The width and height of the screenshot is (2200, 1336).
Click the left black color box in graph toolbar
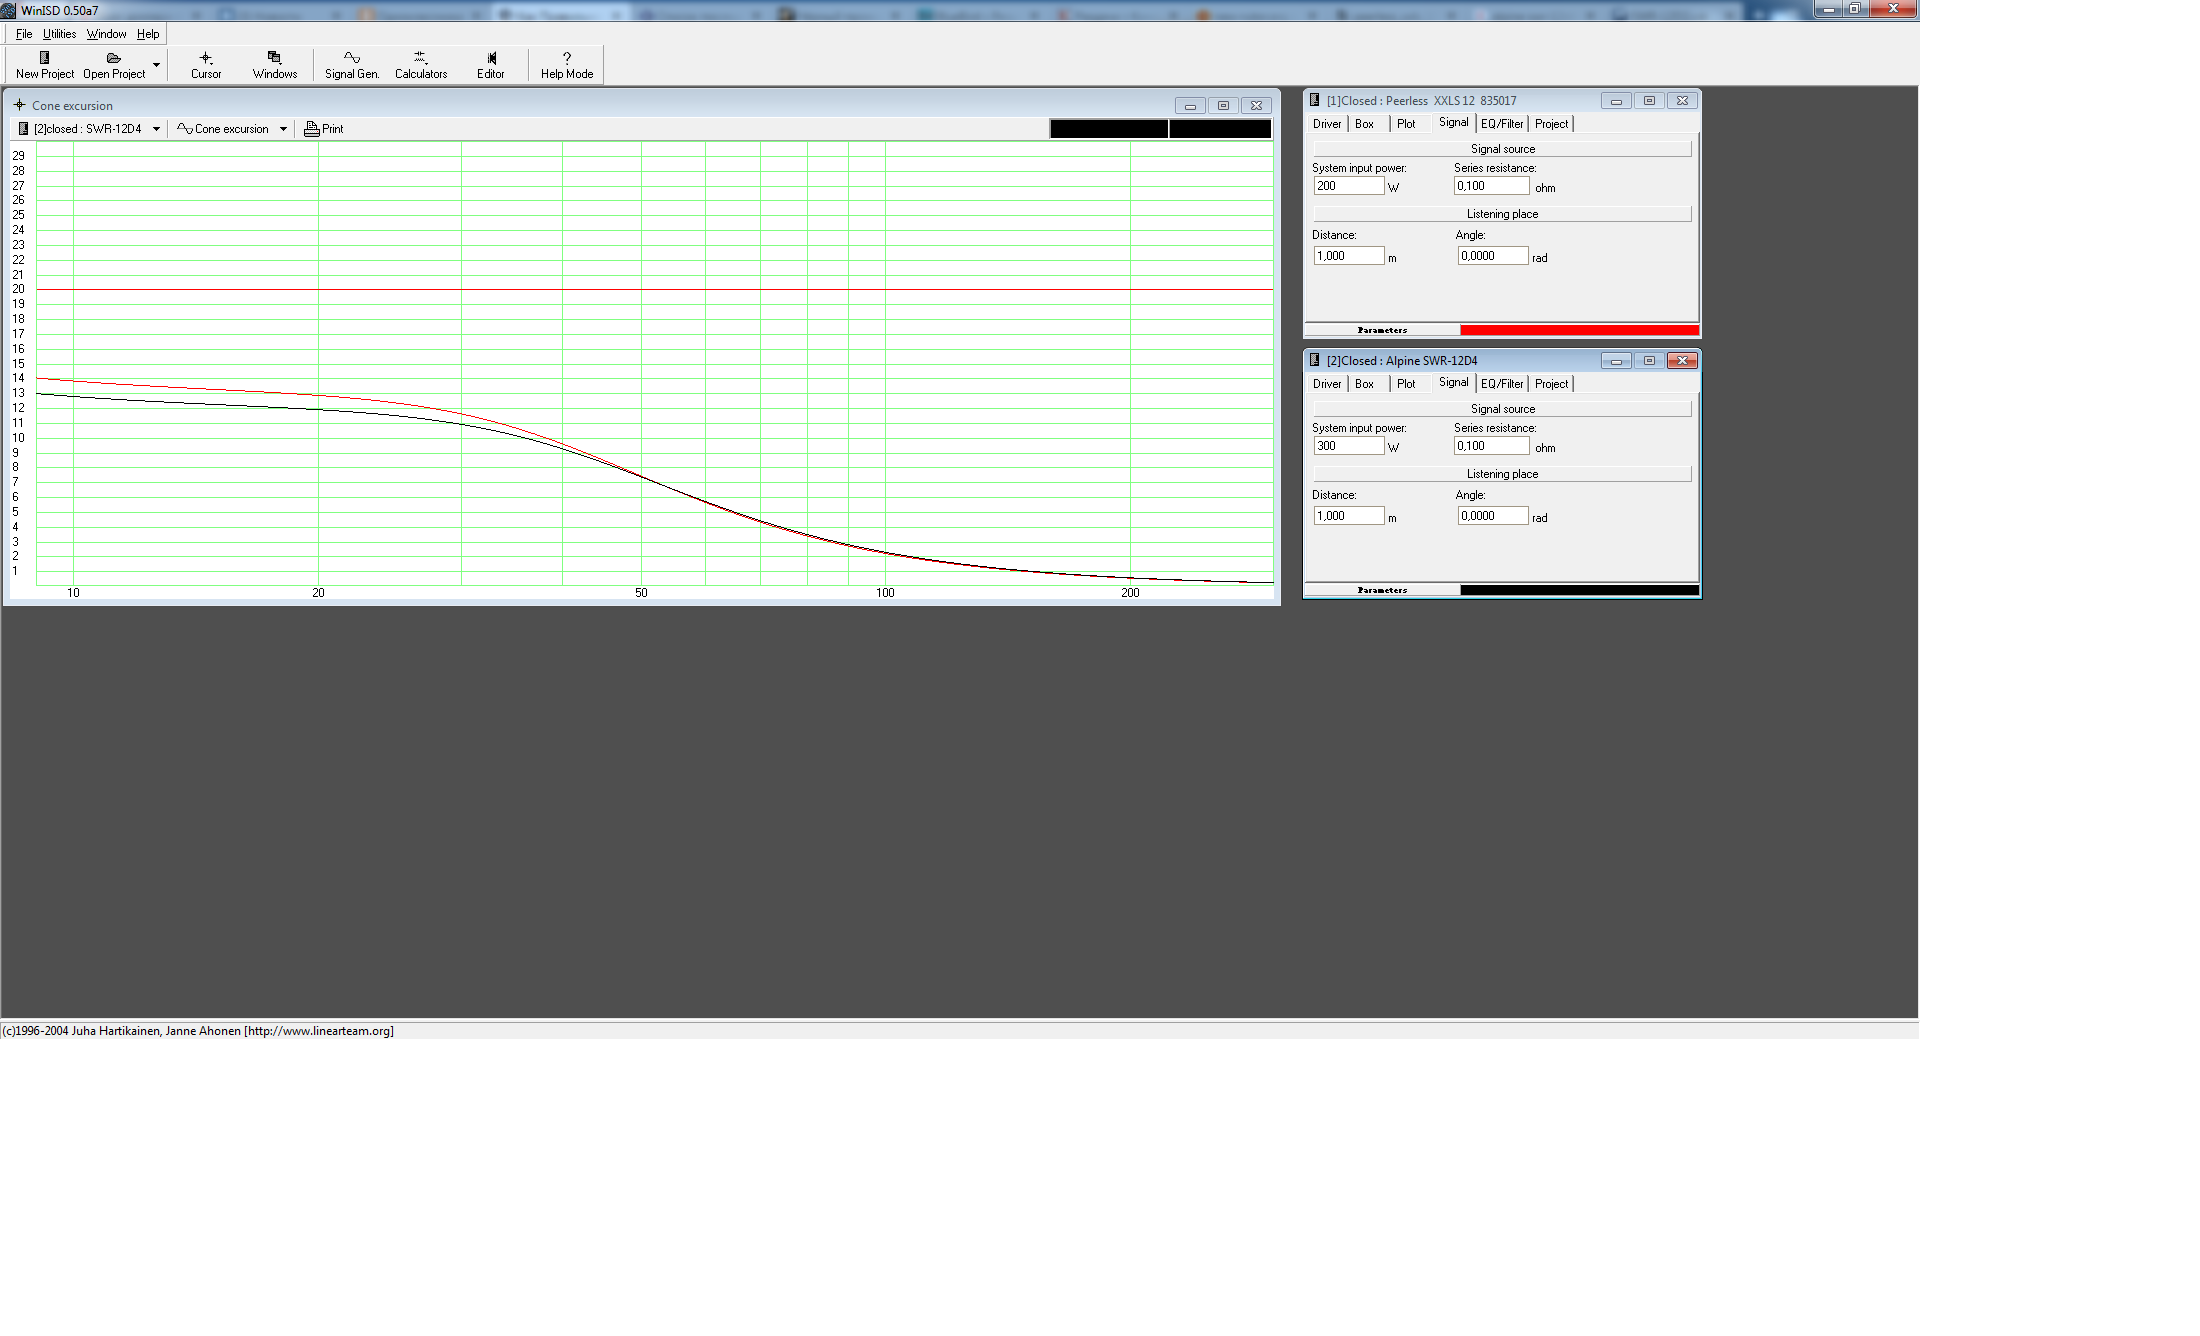(x=1108, y=129)
